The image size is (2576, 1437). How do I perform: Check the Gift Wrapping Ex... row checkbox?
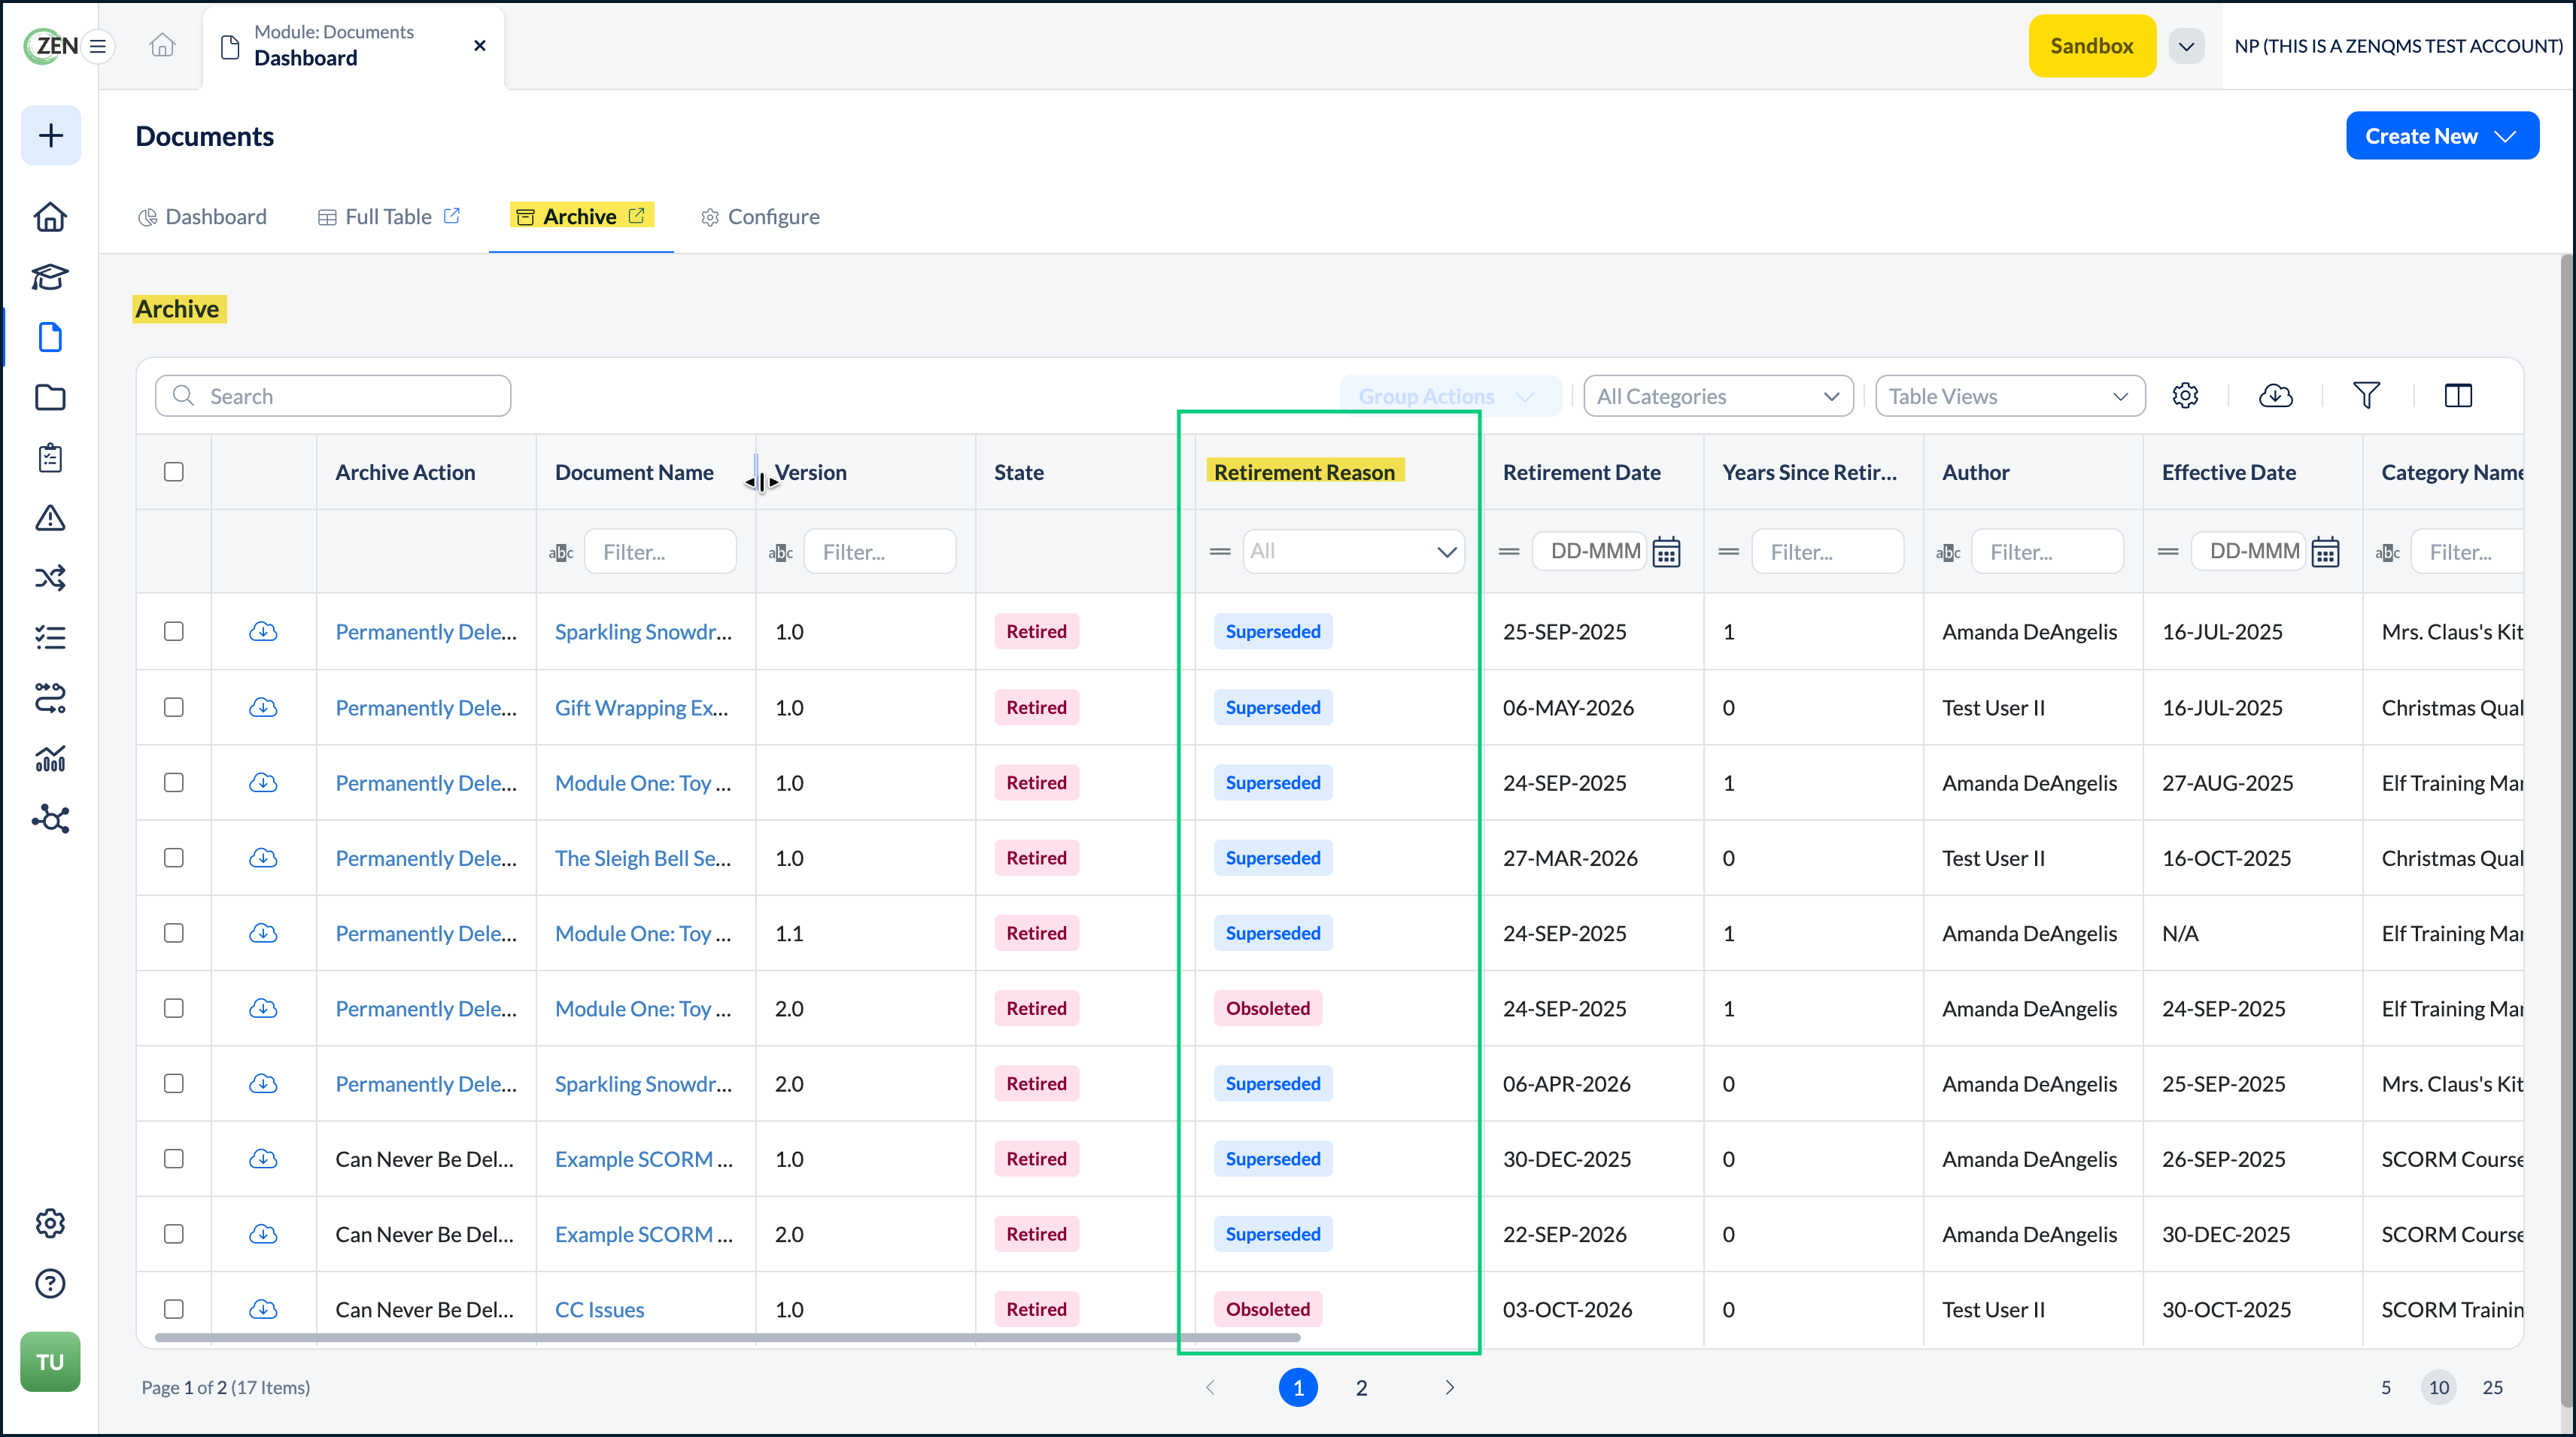tap(174, 707)
